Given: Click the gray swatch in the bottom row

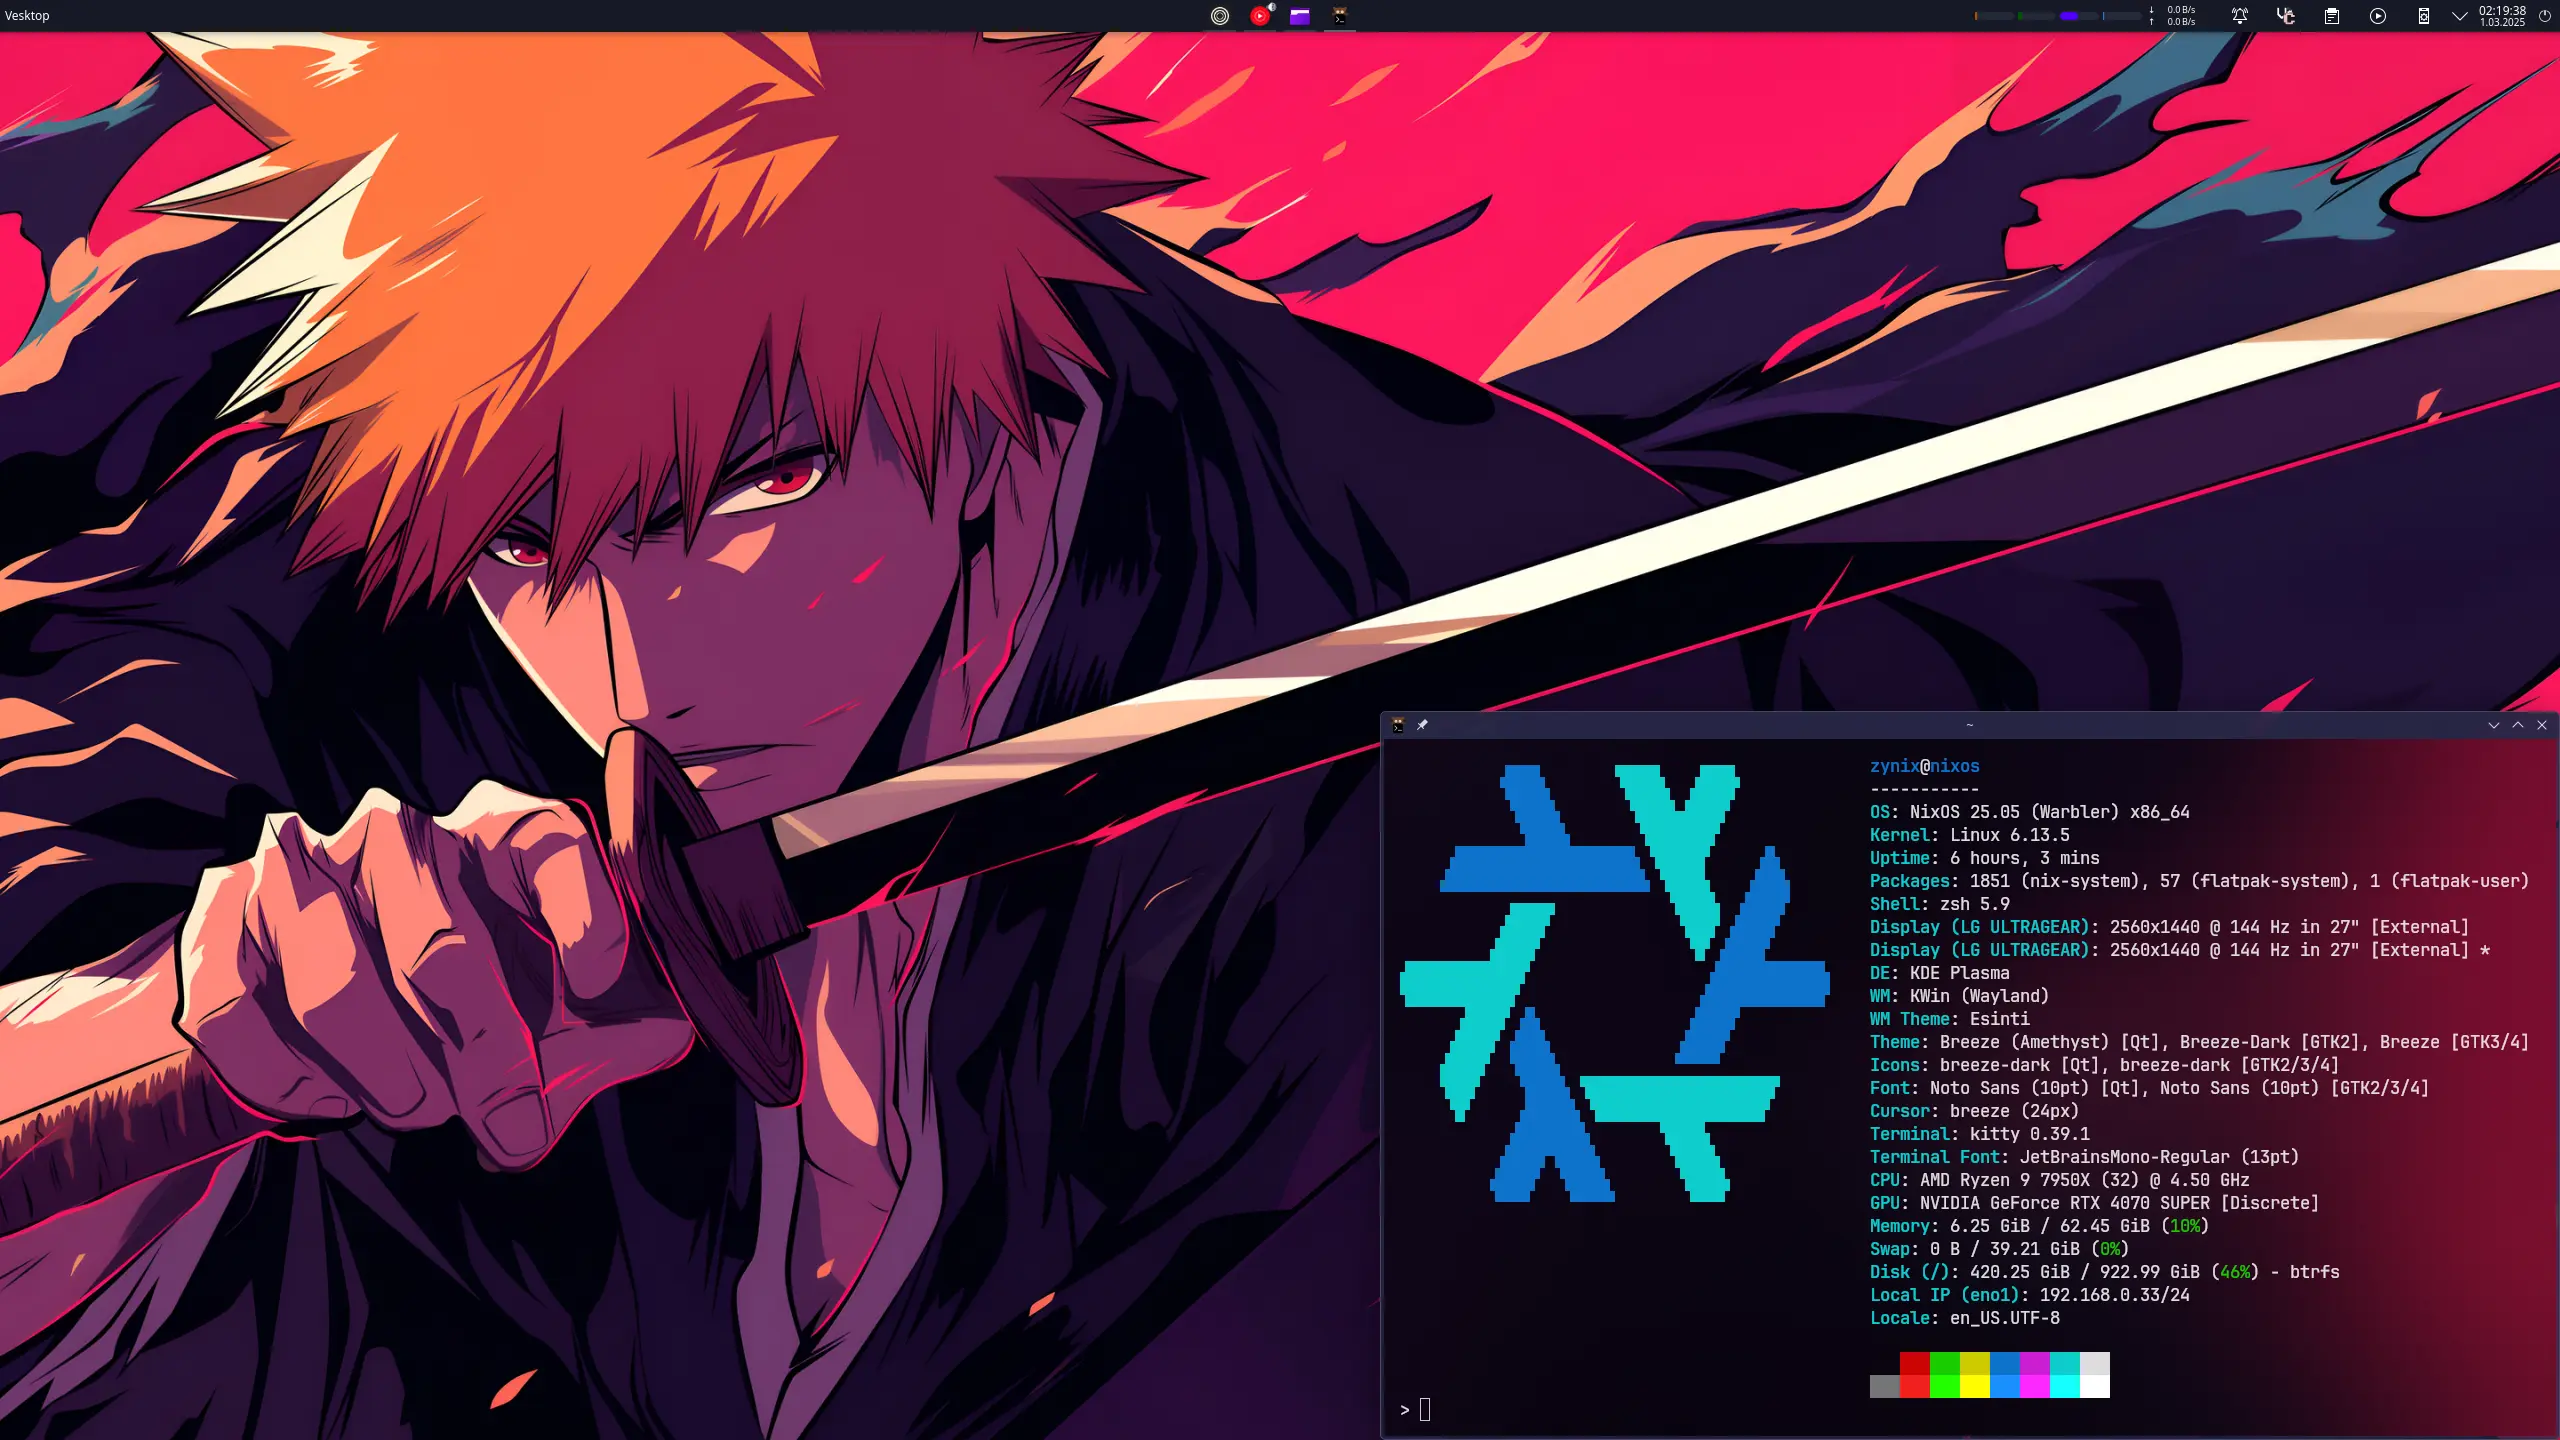Looking at the screenshot, I should tap(1885, 1387).
